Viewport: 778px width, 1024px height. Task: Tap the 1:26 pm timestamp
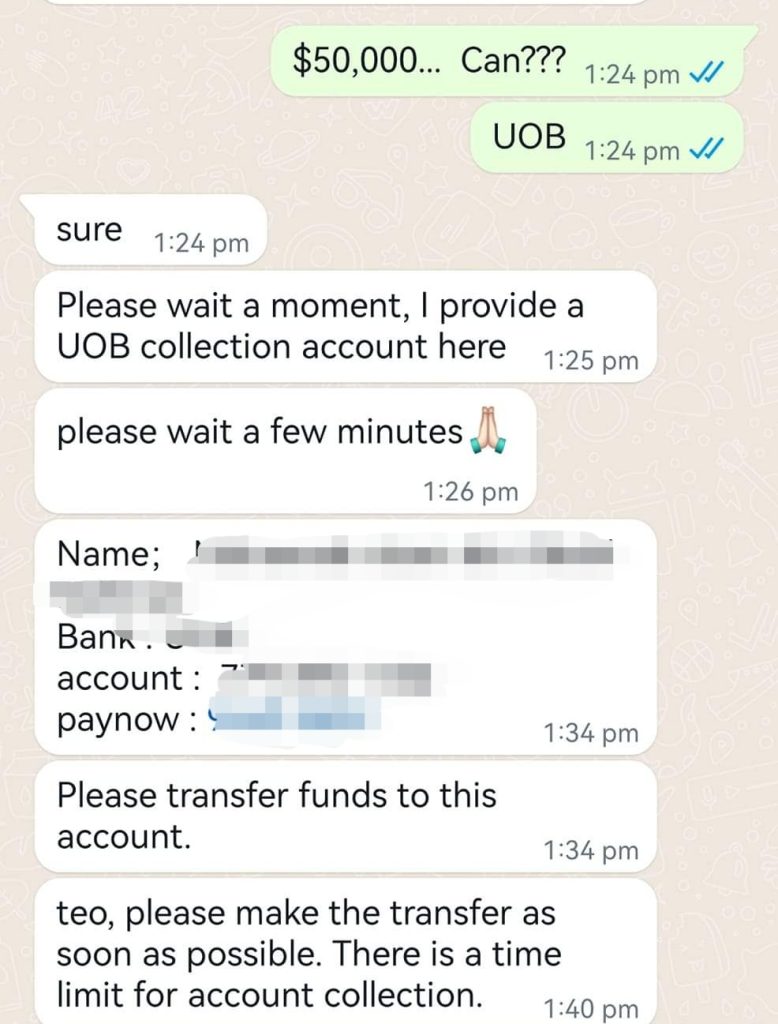click(x=470, y=491)
